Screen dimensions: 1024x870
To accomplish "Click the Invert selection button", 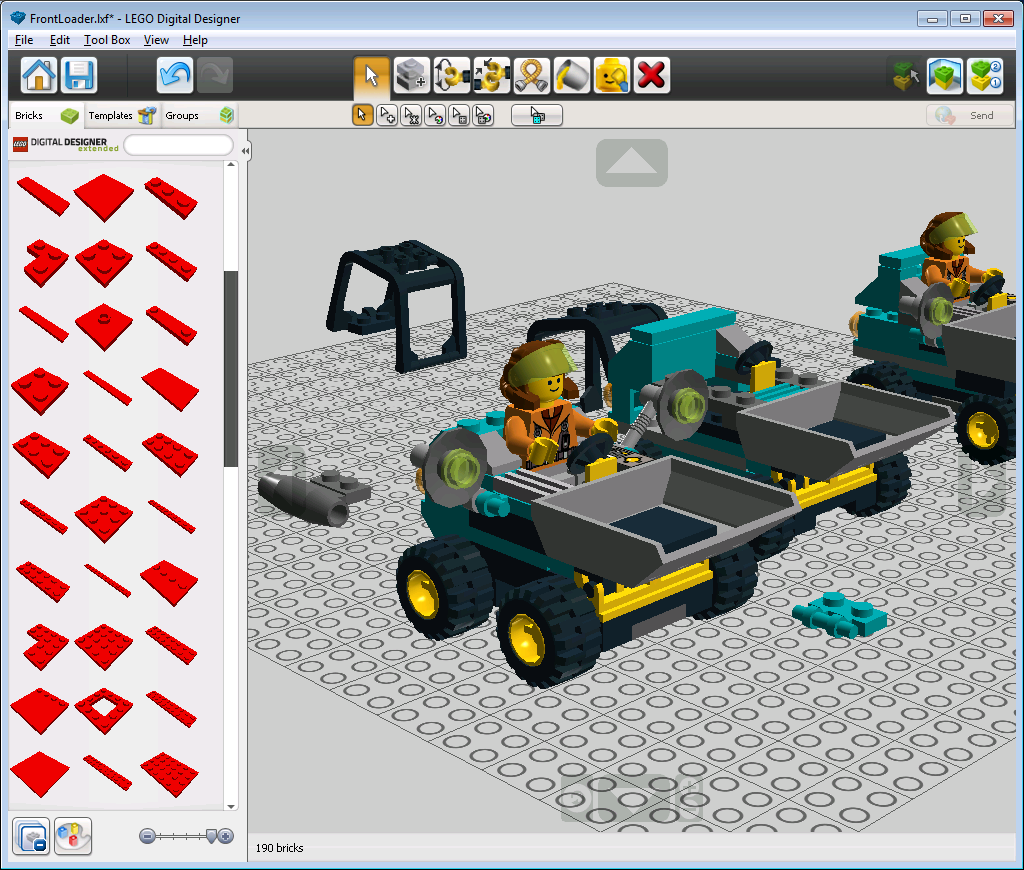I will 537,116.
